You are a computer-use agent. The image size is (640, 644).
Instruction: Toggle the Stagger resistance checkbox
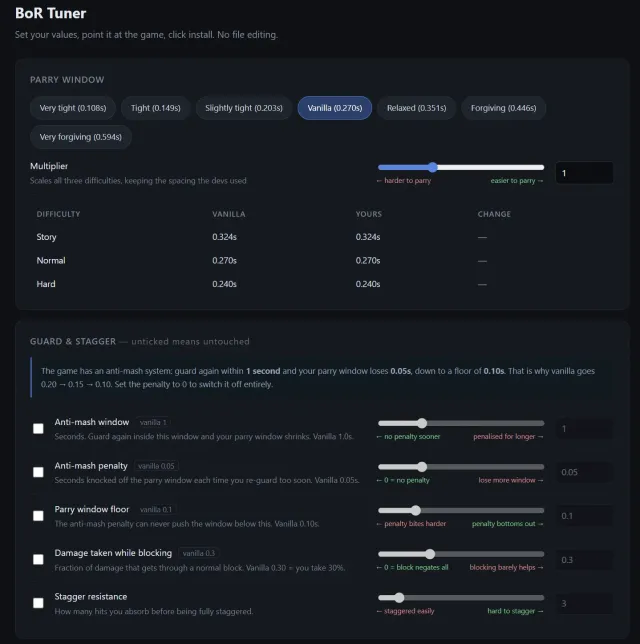pos(38,603)
